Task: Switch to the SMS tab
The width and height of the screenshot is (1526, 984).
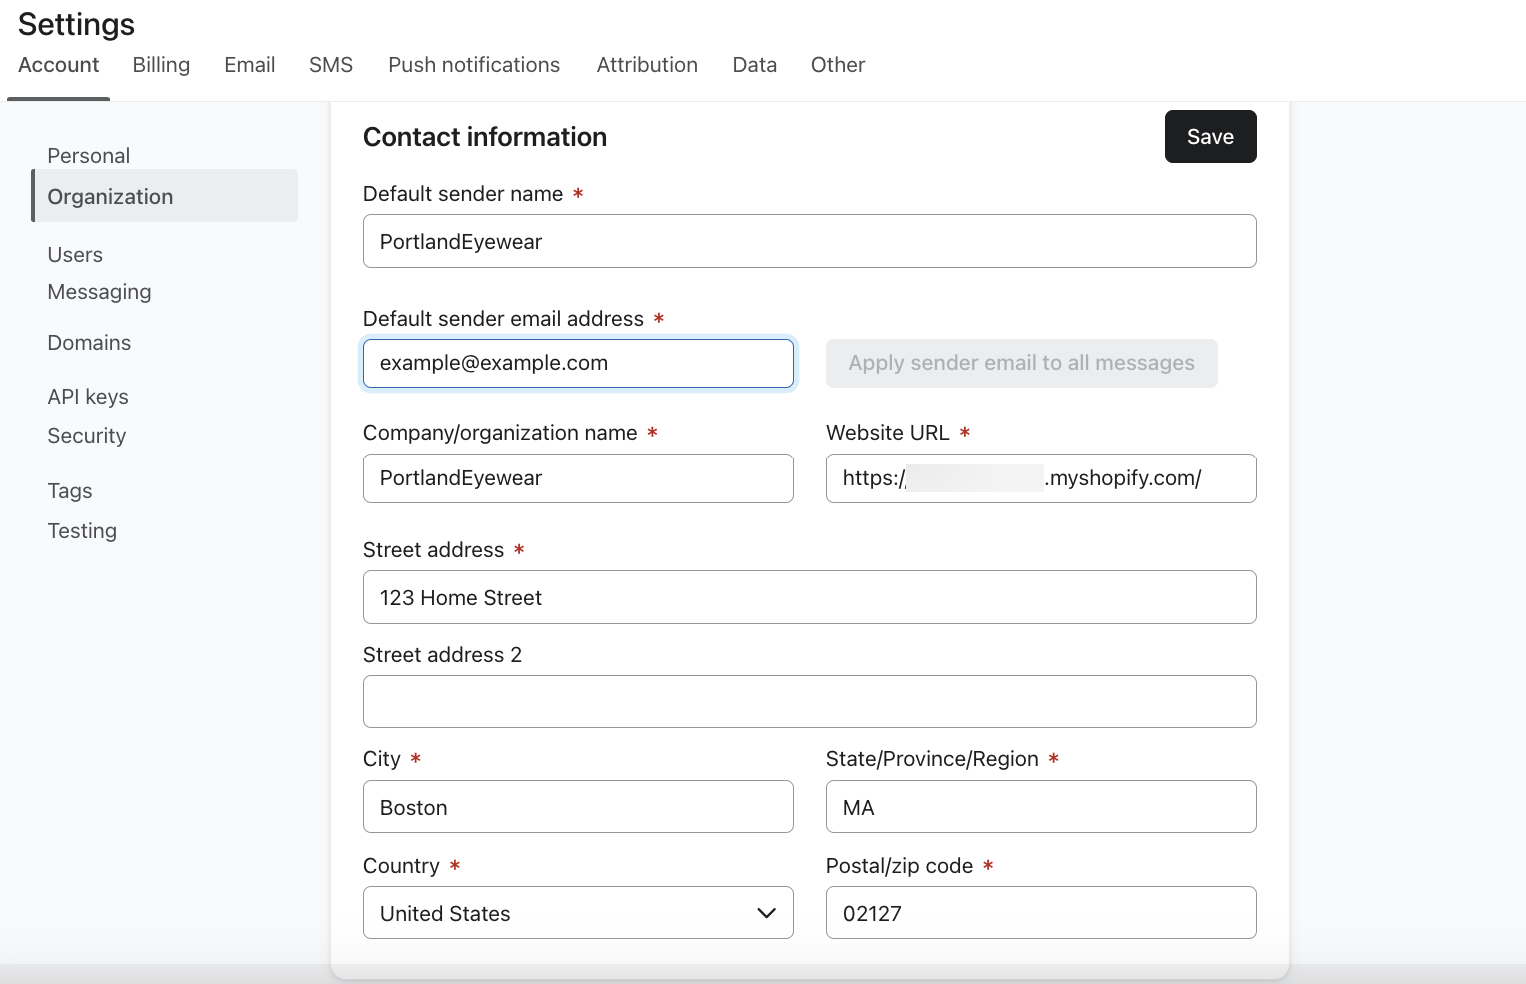Action: click(x=330, y=64)
